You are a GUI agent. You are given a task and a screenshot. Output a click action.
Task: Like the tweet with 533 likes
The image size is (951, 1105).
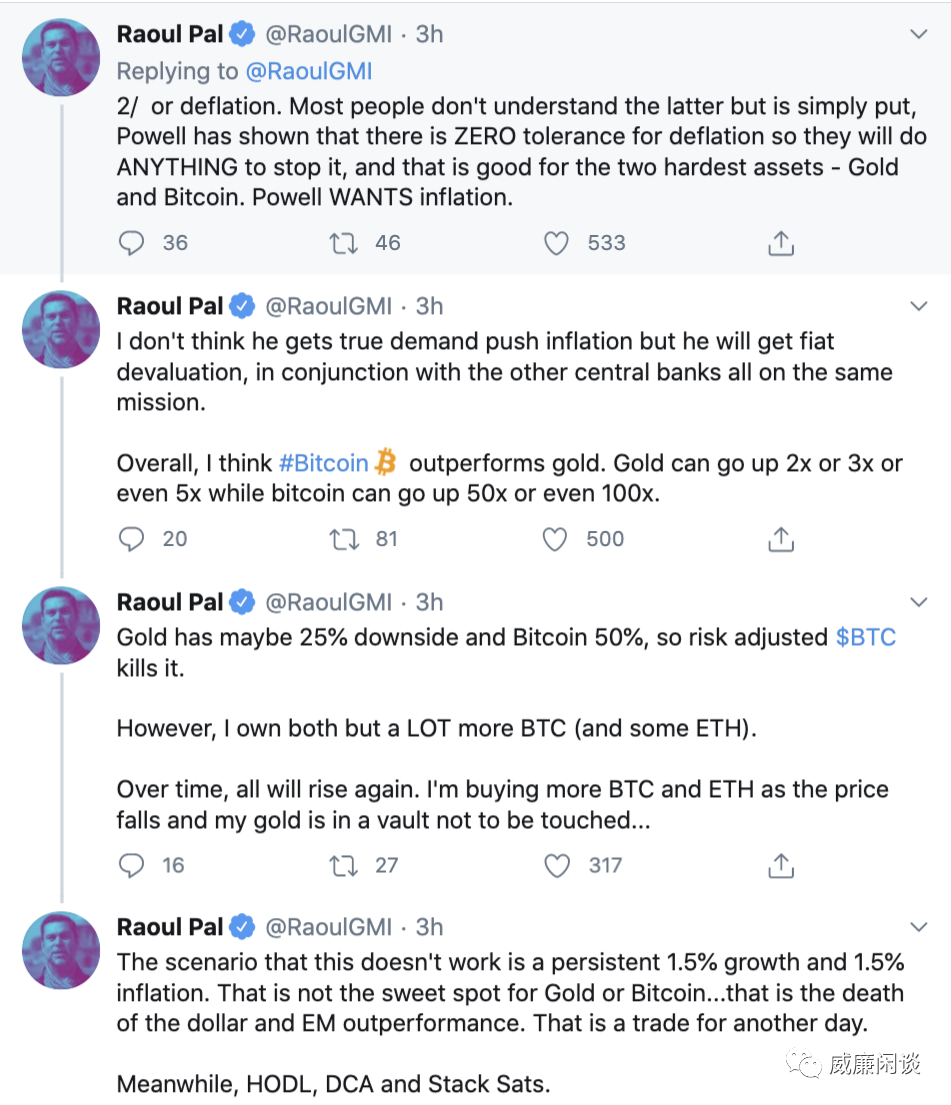pyautogui.click(x=556, y=243)
